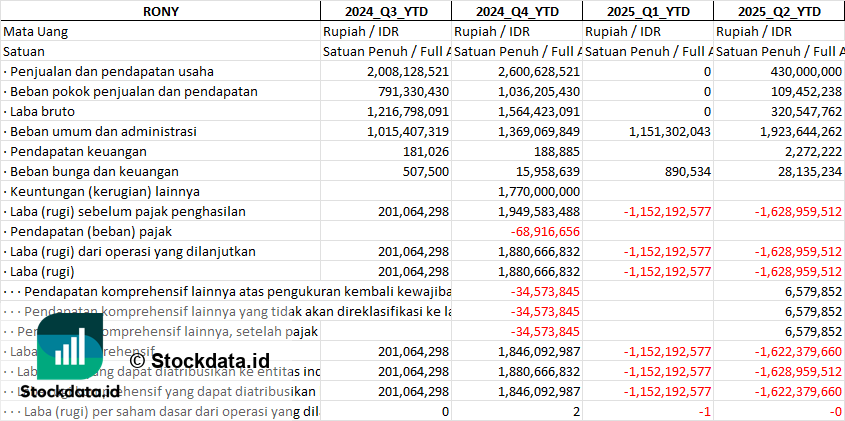Select cell value 791,330,430

click(x=415, y=92)
